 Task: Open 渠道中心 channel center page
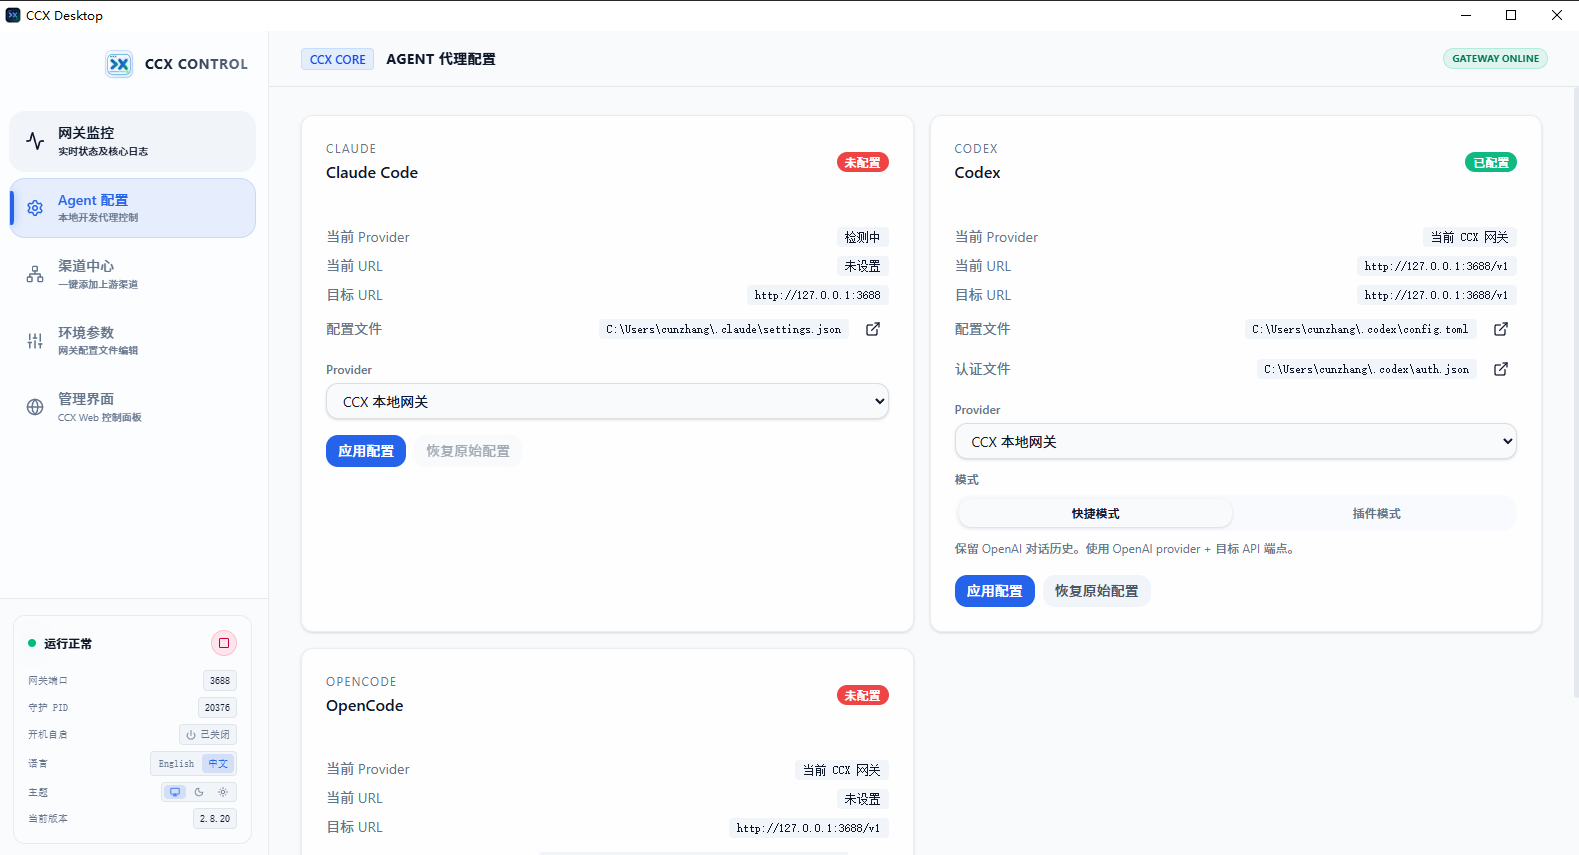click(133, 274)
